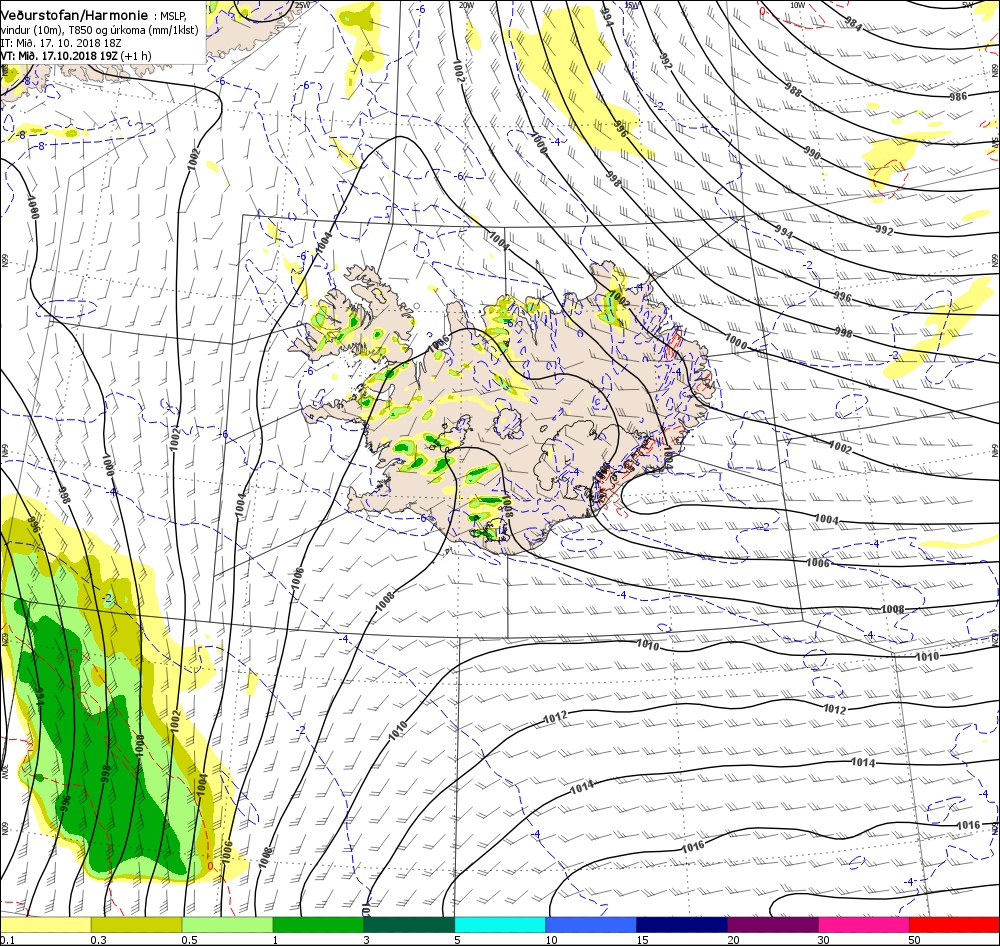This screenshot has width=1000, height=946.
Task: Click the '25W' longitude label
Action: 302,5
